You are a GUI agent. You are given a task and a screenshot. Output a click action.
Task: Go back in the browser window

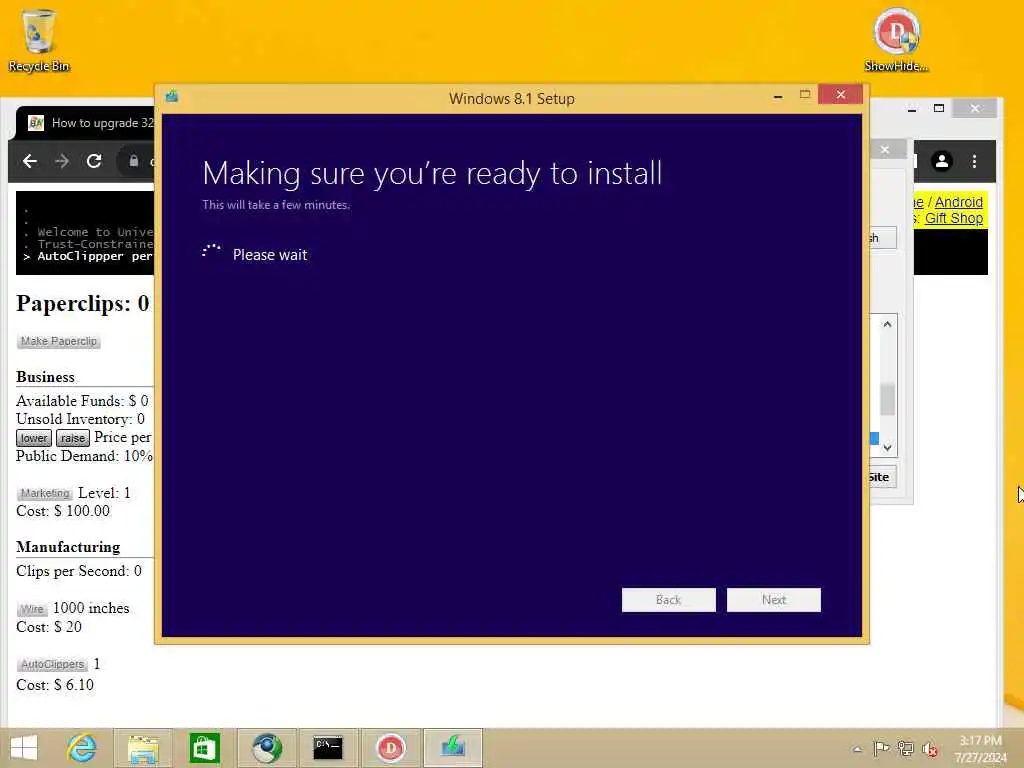30,161
